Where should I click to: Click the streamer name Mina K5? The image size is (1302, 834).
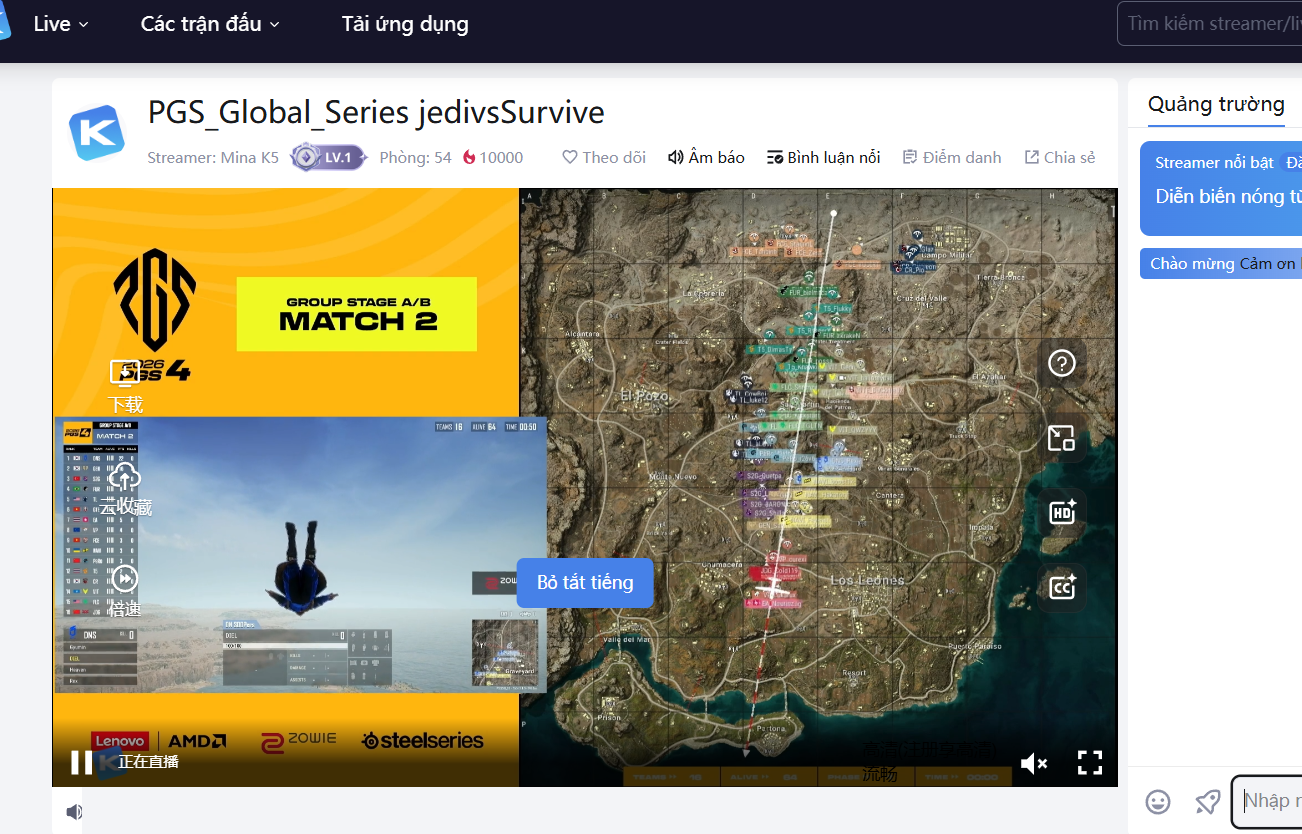(213, 157)
